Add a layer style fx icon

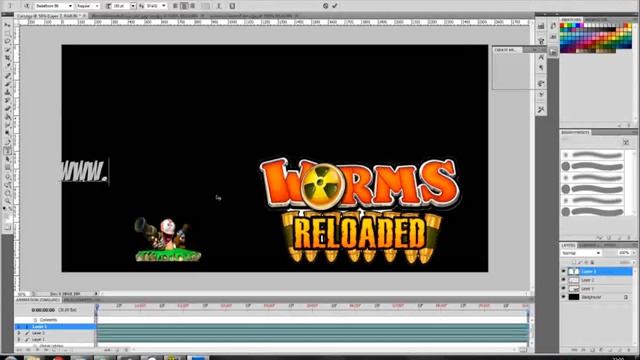pos(583,350)
